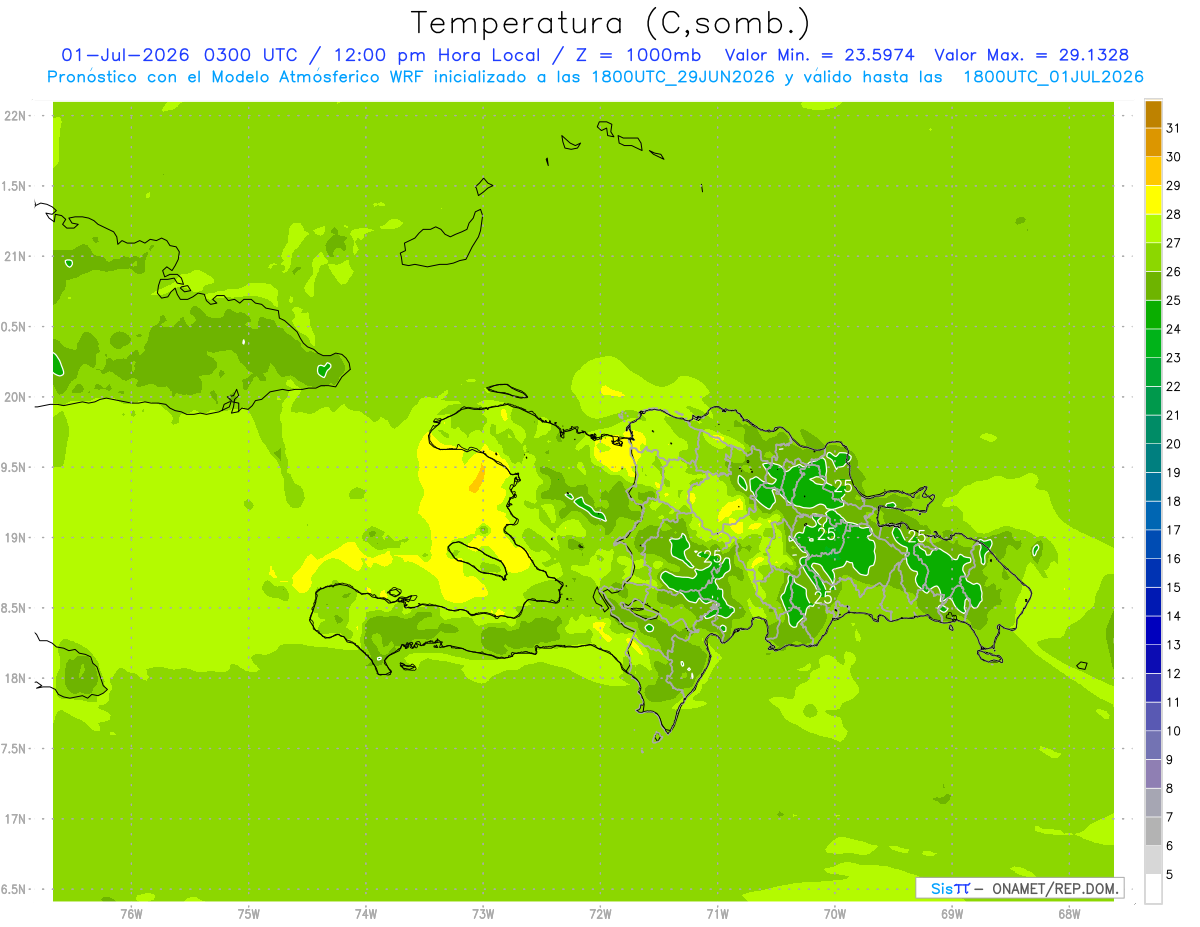1200x927 pixels.
Task: Click legend value 15
Action: [1174, 587]
